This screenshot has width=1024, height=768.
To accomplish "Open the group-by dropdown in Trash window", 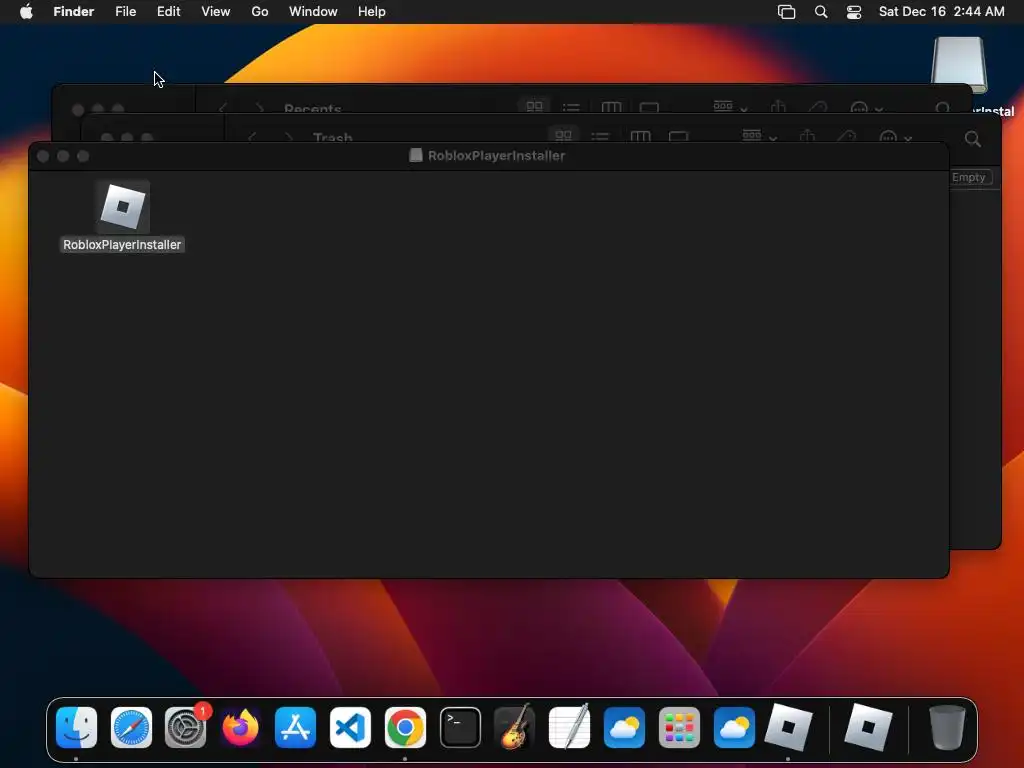I will 760,136.
